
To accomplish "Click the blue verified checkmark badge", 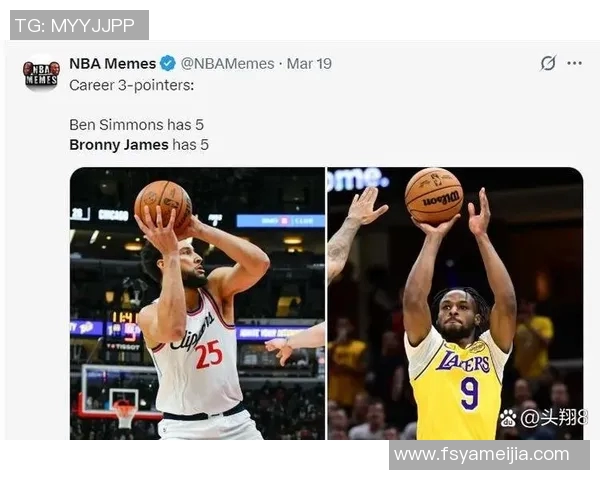I will [x=168, y=63].
